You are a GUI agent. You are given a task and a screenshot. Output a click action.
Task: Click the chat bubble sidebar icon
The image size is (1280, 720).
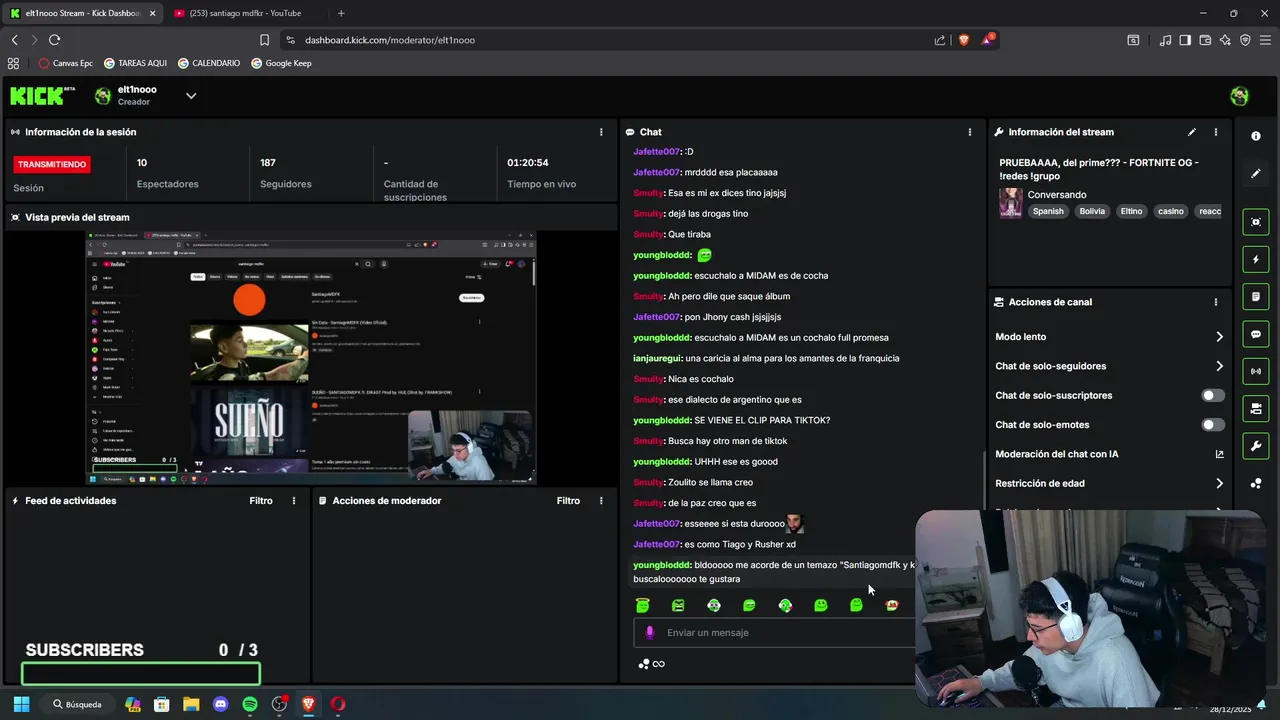(1256, 334)
